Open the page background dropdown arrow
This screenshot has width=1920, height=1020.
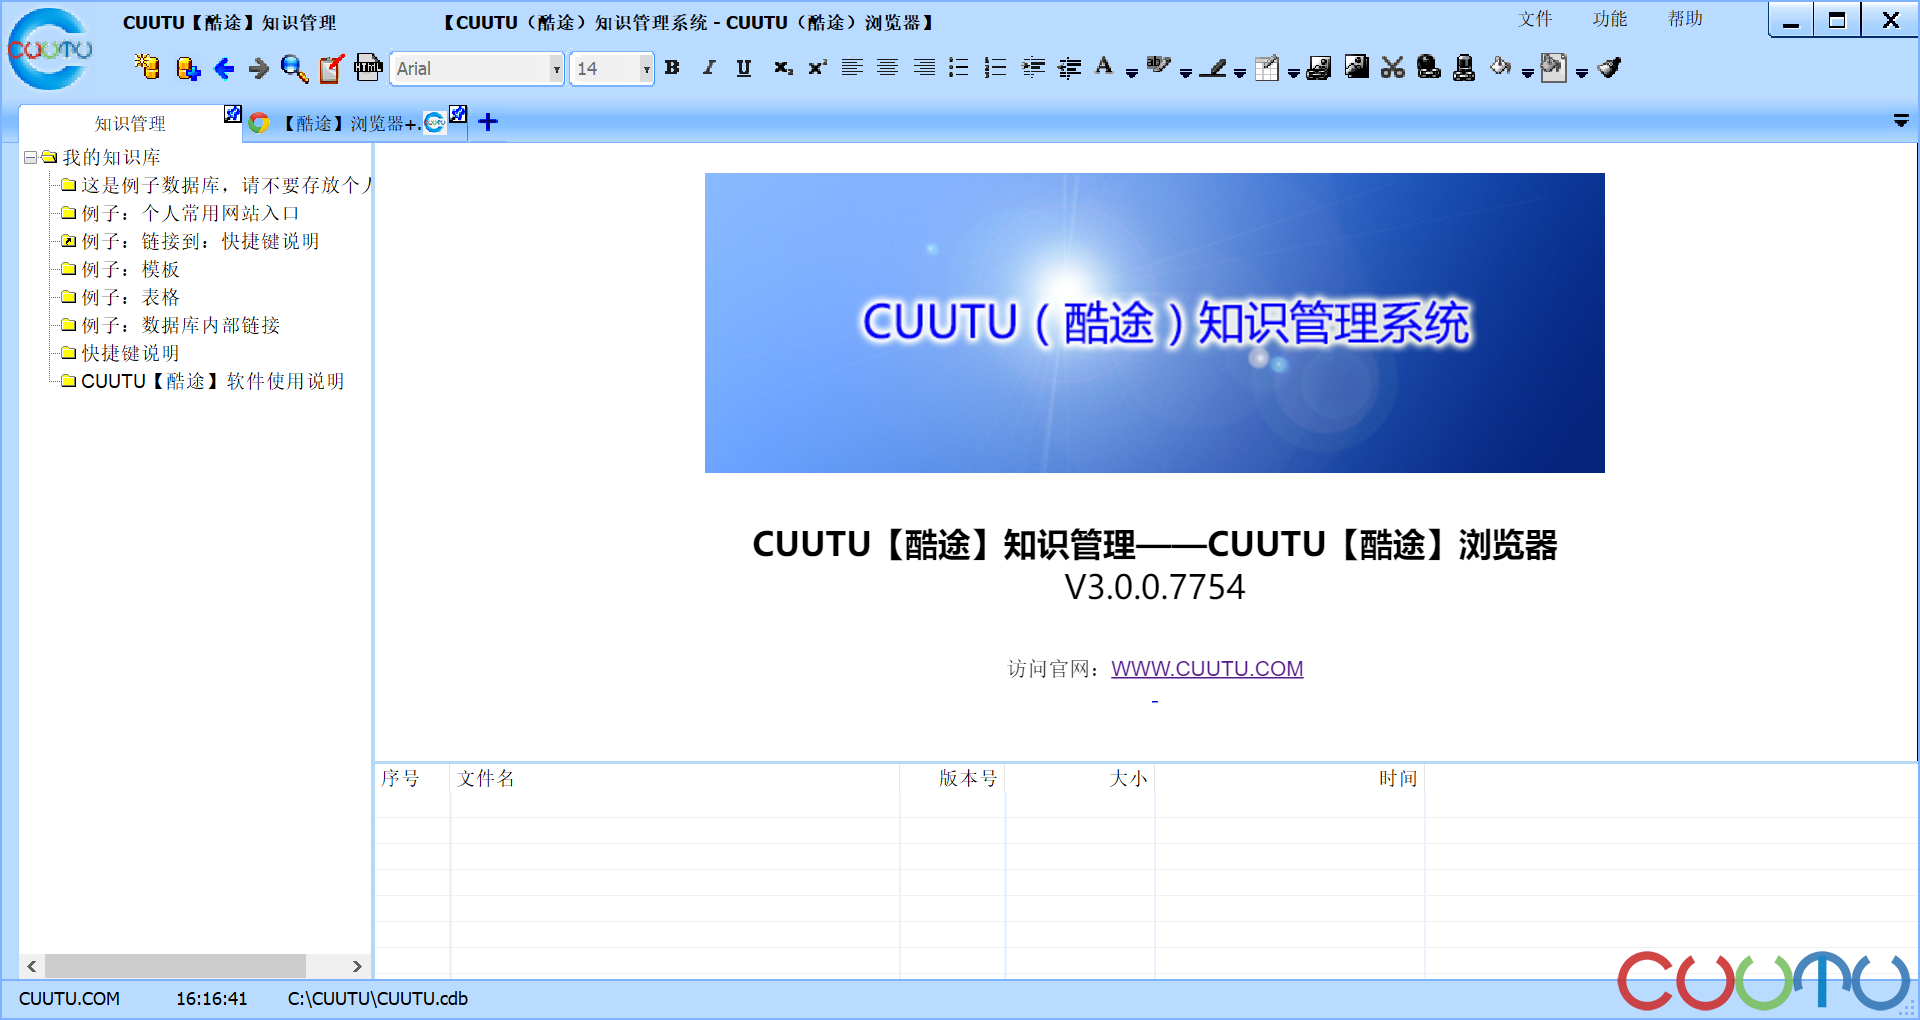pyautogui.click(x=1581, y=72)
